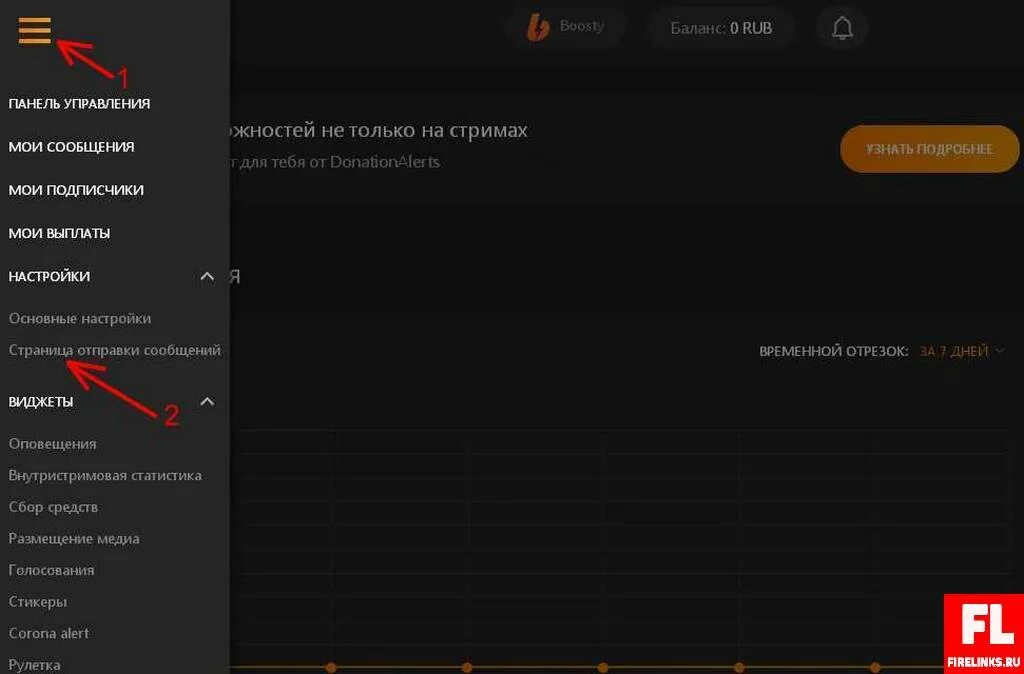The width and height of the screenshot is (1024, 674).
Task: Open the 'За 7 дней' time range dropdown
Action: tap(962, 351)
